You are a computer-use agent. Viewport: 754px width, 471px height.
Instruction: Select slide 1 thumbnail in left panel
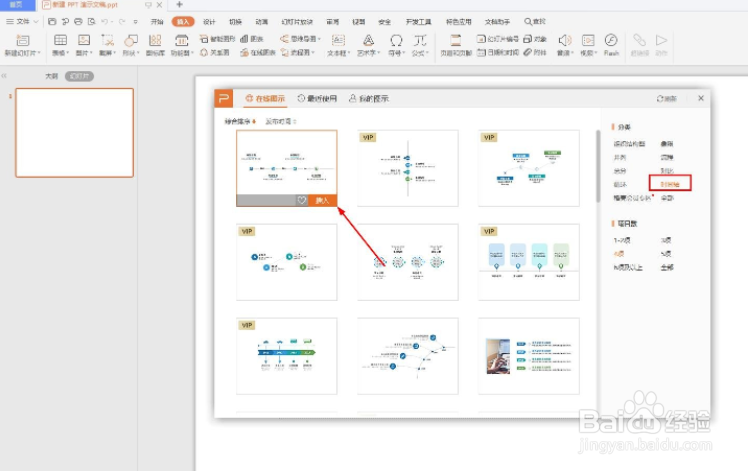[x=75, y=132]
